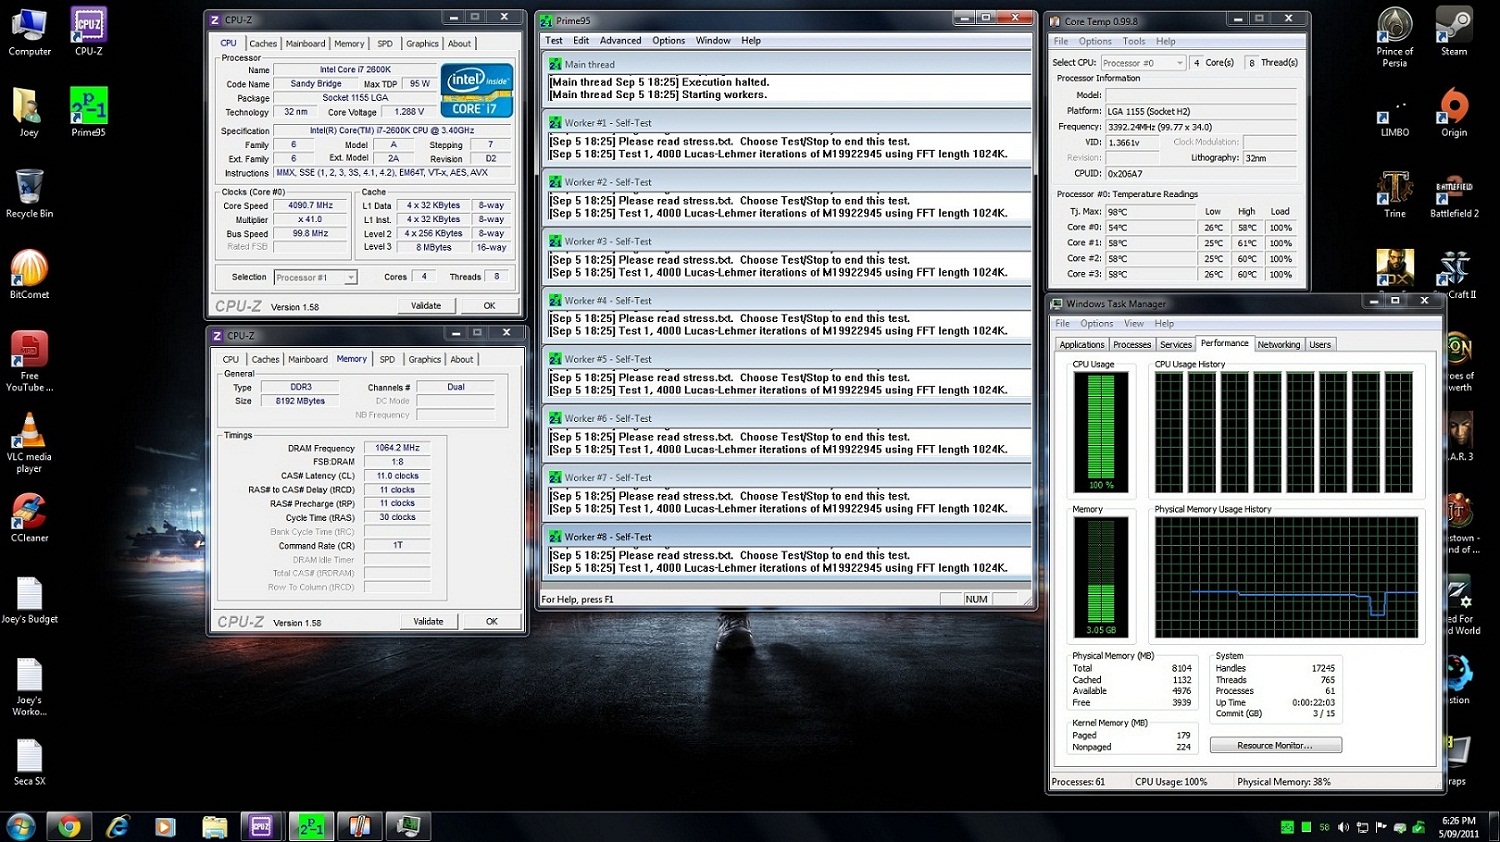
Task: Open Resource Monitor from Task Manager
Action: pyautogui.click(x=1275, y=746)
